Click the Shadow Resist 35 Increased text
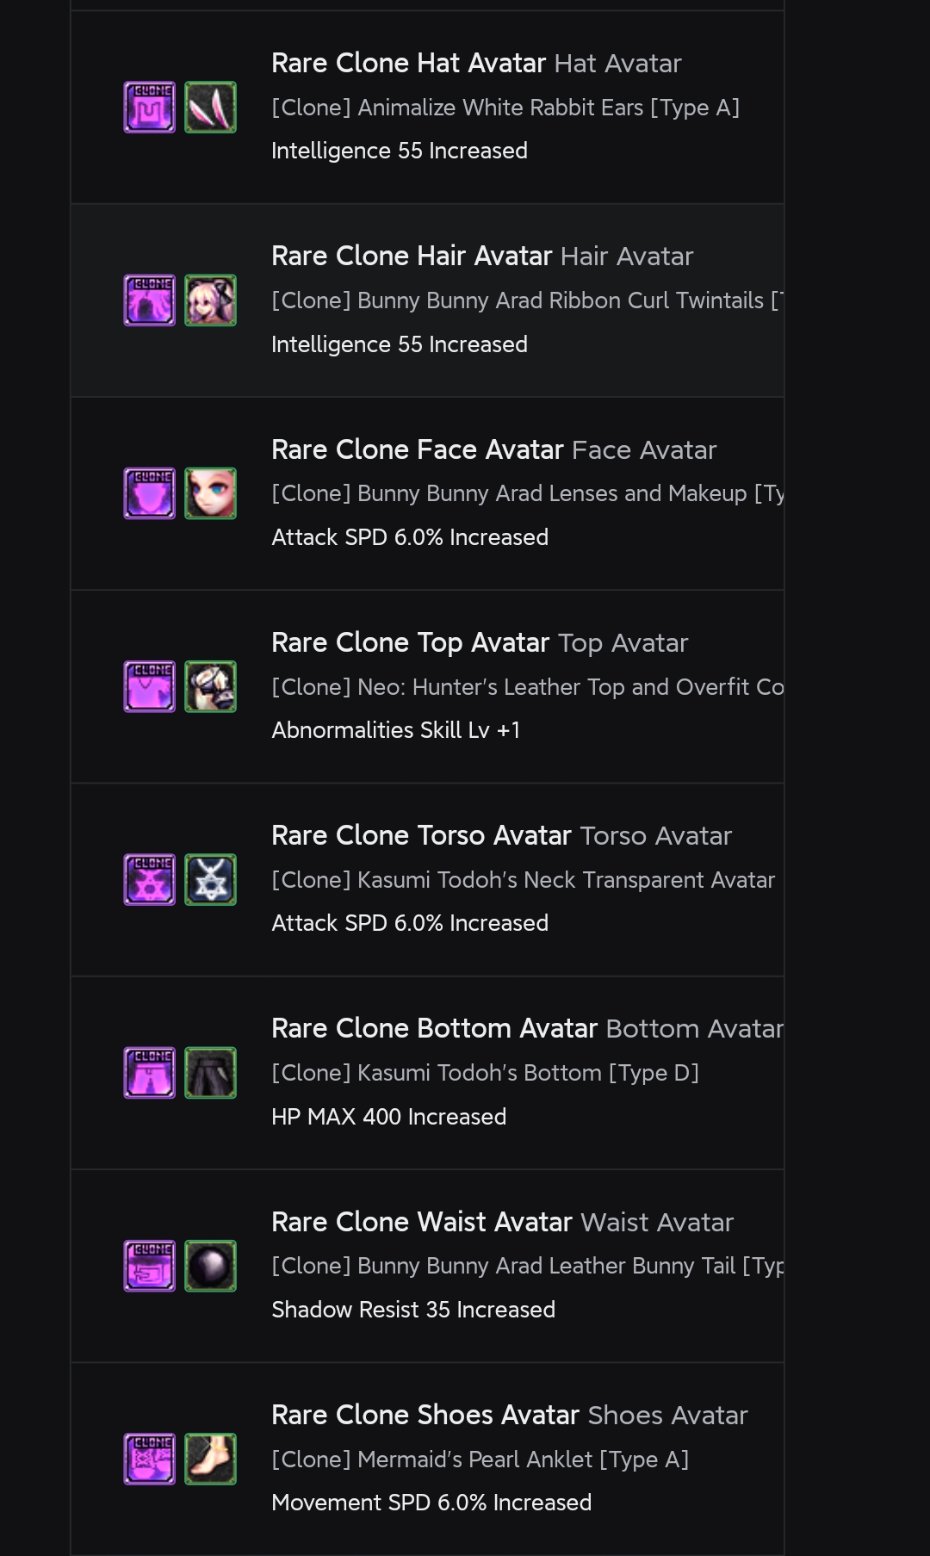This screenshot has height=1556, width=930. coord(413,1309)
